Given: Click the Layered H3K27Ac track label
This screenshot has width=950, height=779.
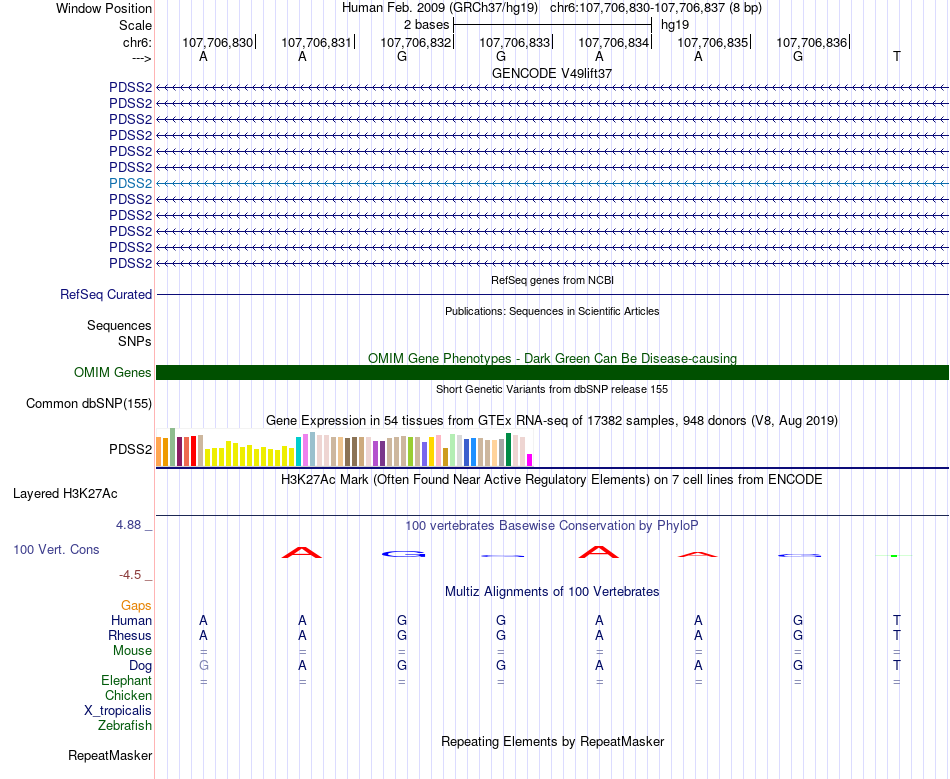Looking at the screenshot, I should (x=65, y=494).
